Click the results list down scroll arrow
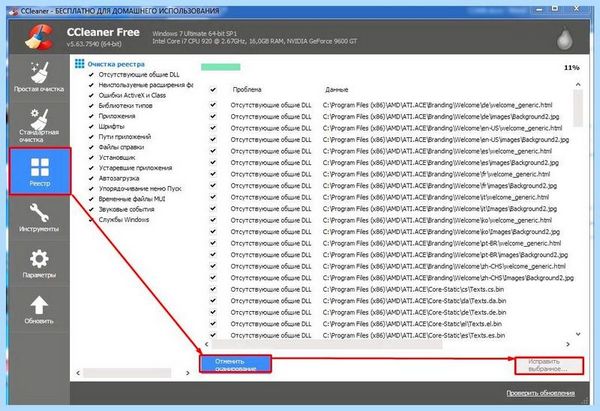Screen dimensions: 600x411 pos(578,334)
